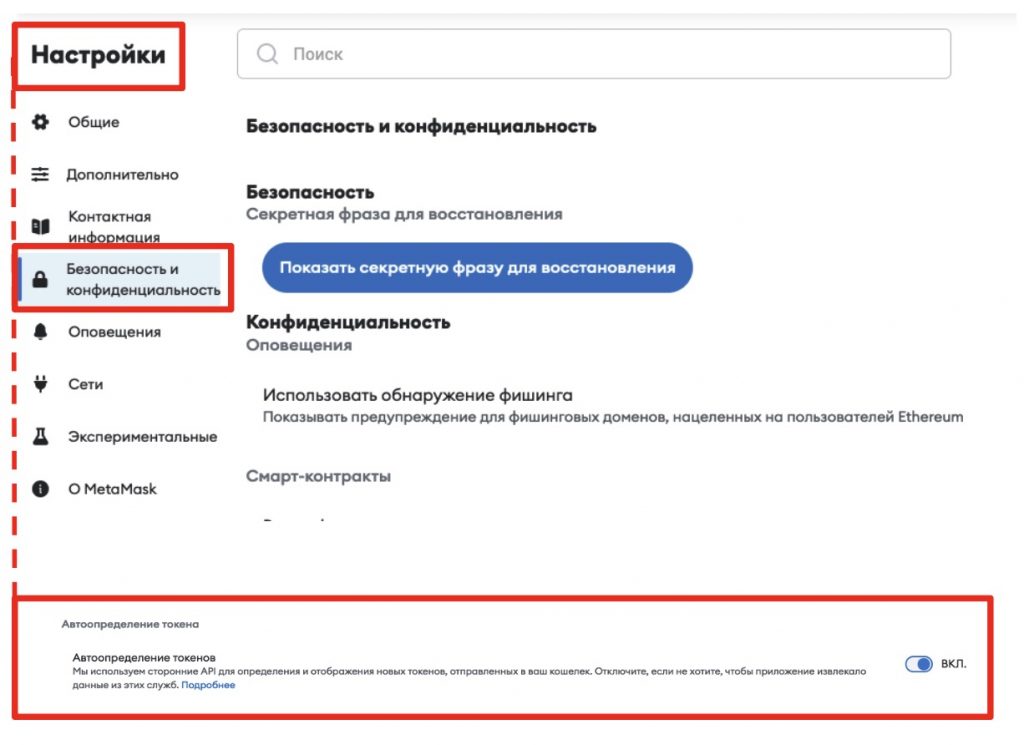Toggle Автоопределение токенов switch off
This screenshot has height=745, width=1024.
tap(918, 664)
